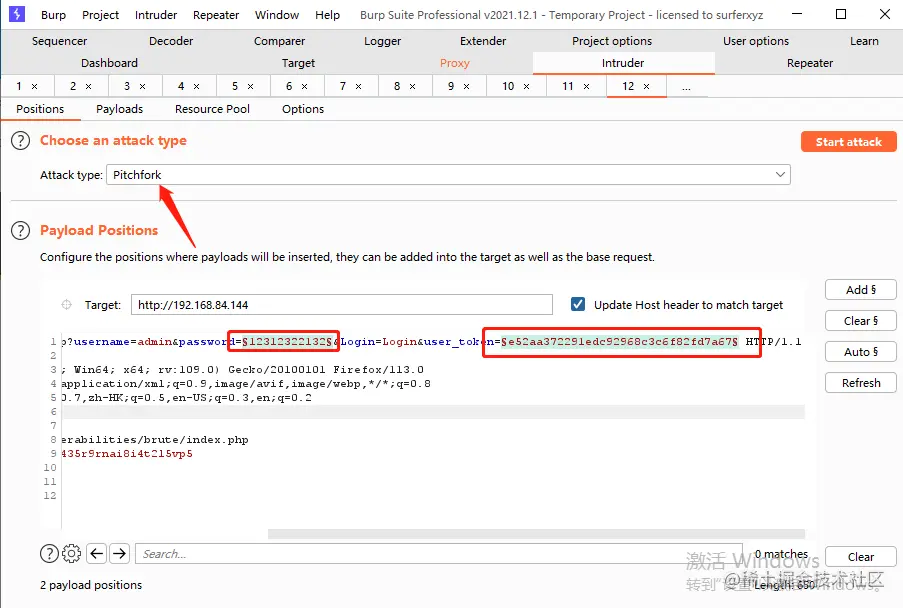Viewport: 903px width, 608px height.
Task: Close Intruder attack tab 11
Action: point(586,86)
